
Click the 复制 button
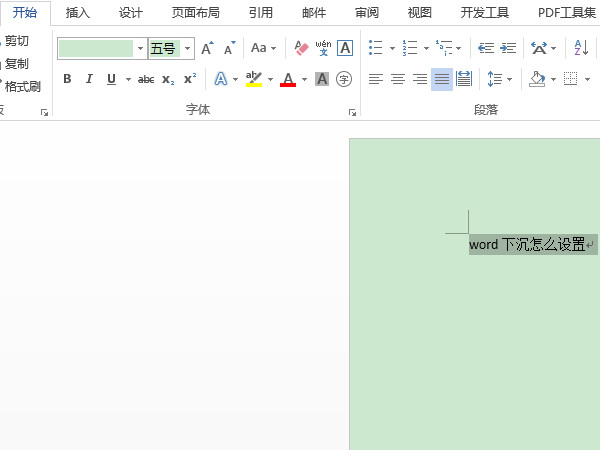(x=17, y=64)
